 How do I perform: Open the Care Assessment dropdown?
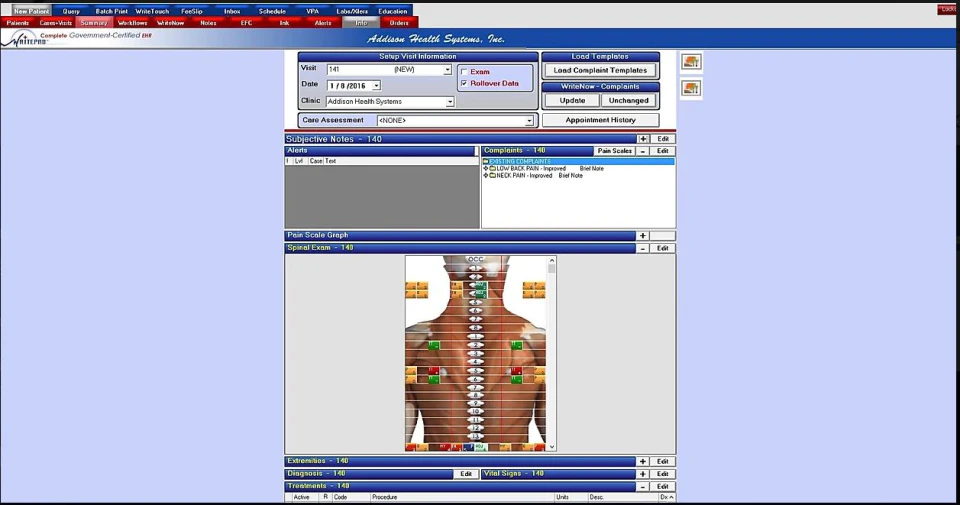click(529, 121)
